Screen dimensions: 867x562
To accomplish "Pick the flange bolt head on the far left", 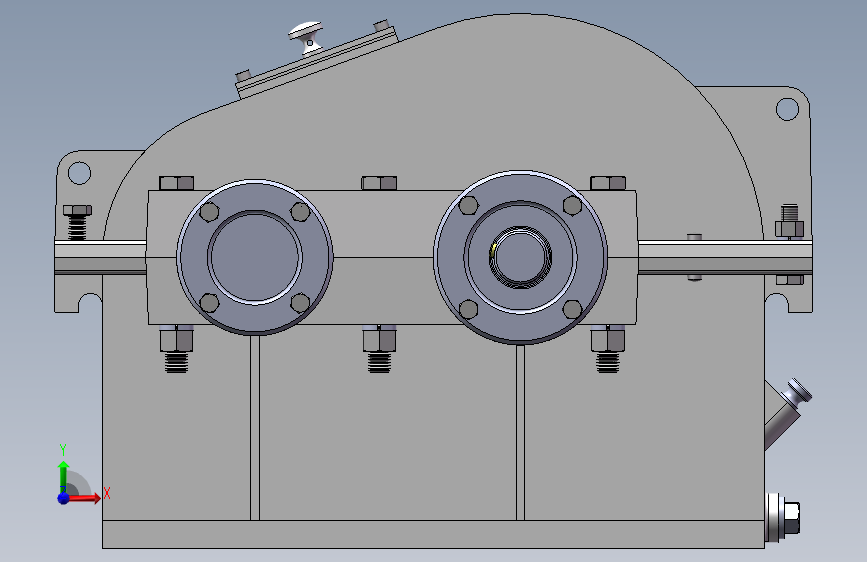I will coord(77,211).
